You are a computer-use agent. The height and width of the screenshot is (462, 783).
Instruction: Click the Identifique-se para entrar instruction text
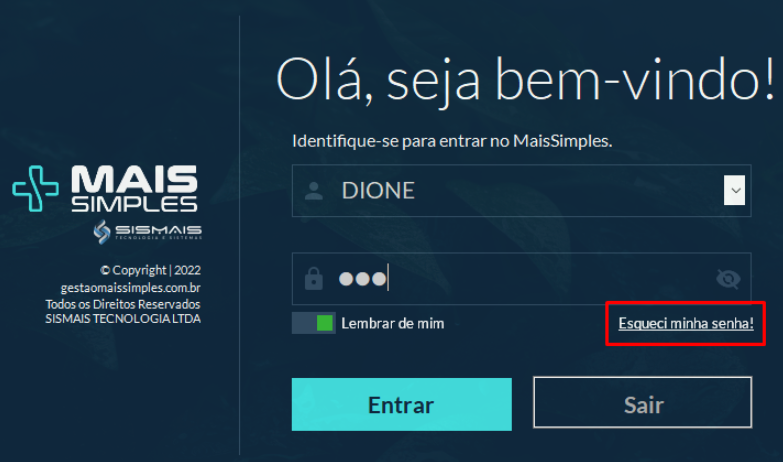click(x=452, y=141)
